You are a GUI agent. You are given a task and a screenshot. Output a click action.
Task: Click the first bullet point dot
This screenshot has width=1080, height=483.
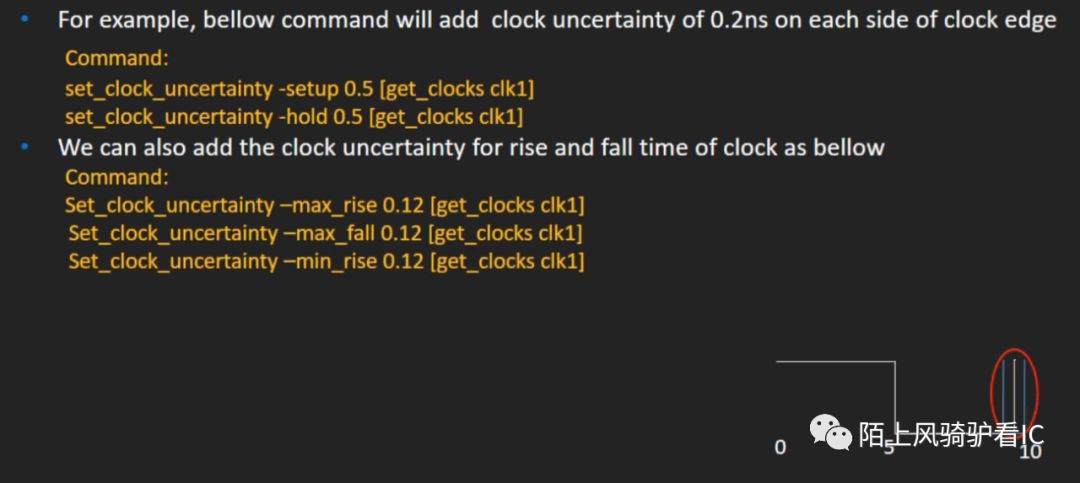click(24, 20)
